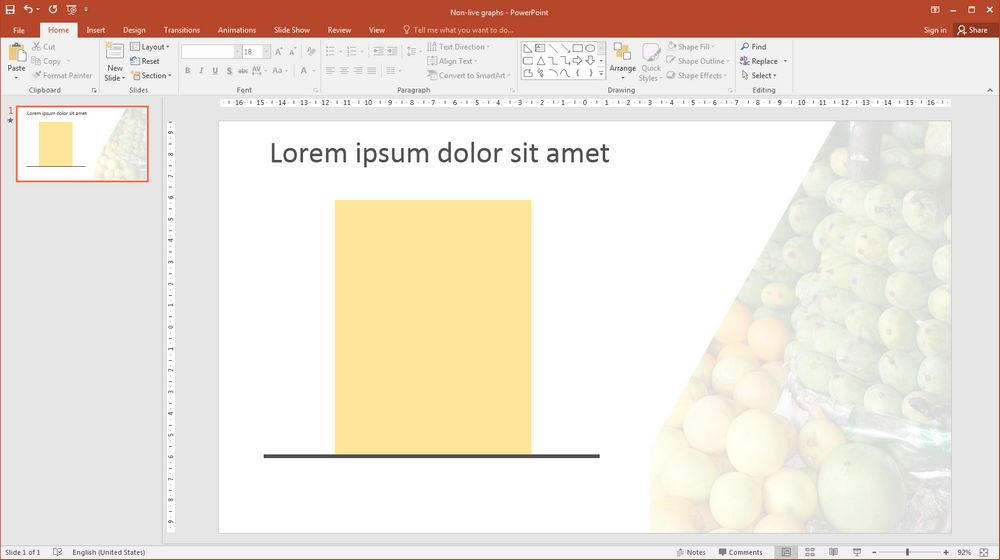
Task: Decrease the font size
Action: (x=292, y=52)
